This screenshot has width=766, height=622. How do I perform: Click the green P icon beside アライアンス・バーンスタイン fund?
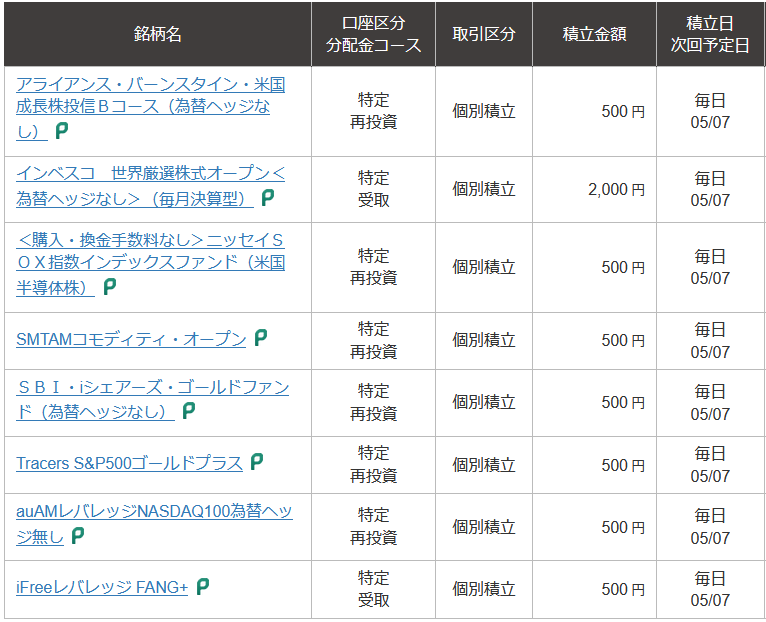pos(62,131)
